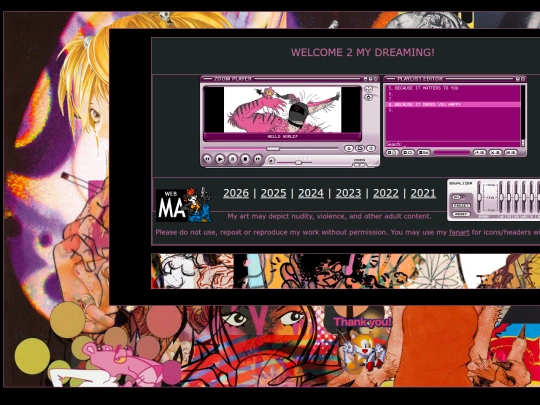Viewport: 540px width, 405px height.
Task: Stop playback with the square Stop button
Action: (245, 159)
